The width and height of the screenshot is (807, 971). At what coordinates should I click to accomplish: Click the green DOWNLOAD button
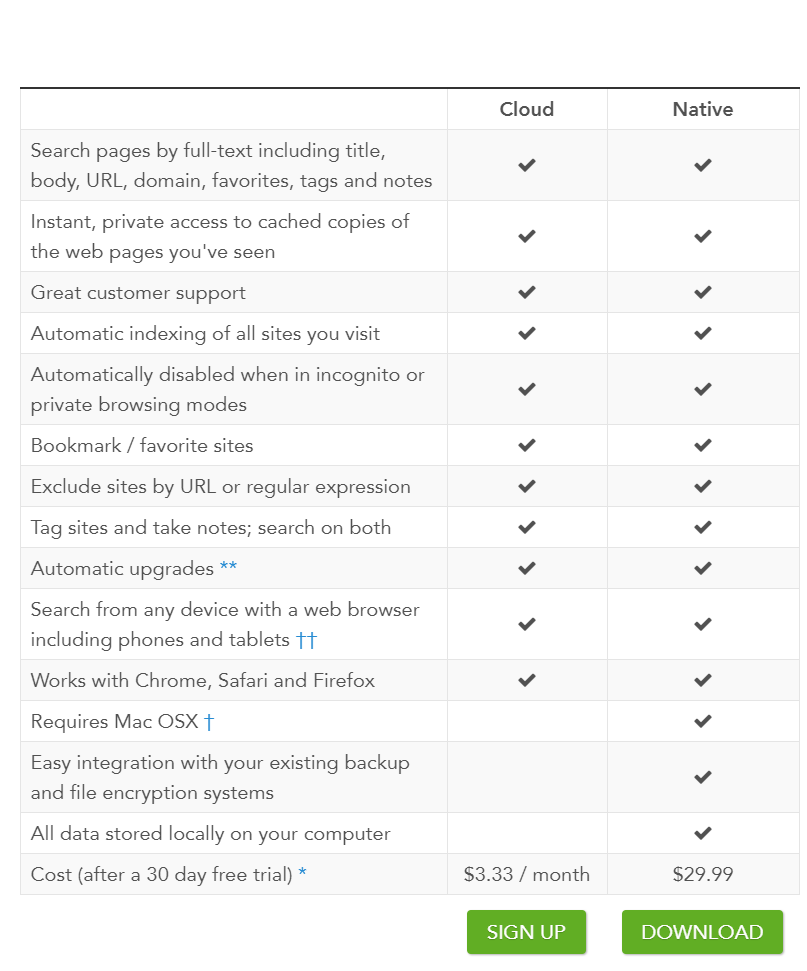(702, 932)
